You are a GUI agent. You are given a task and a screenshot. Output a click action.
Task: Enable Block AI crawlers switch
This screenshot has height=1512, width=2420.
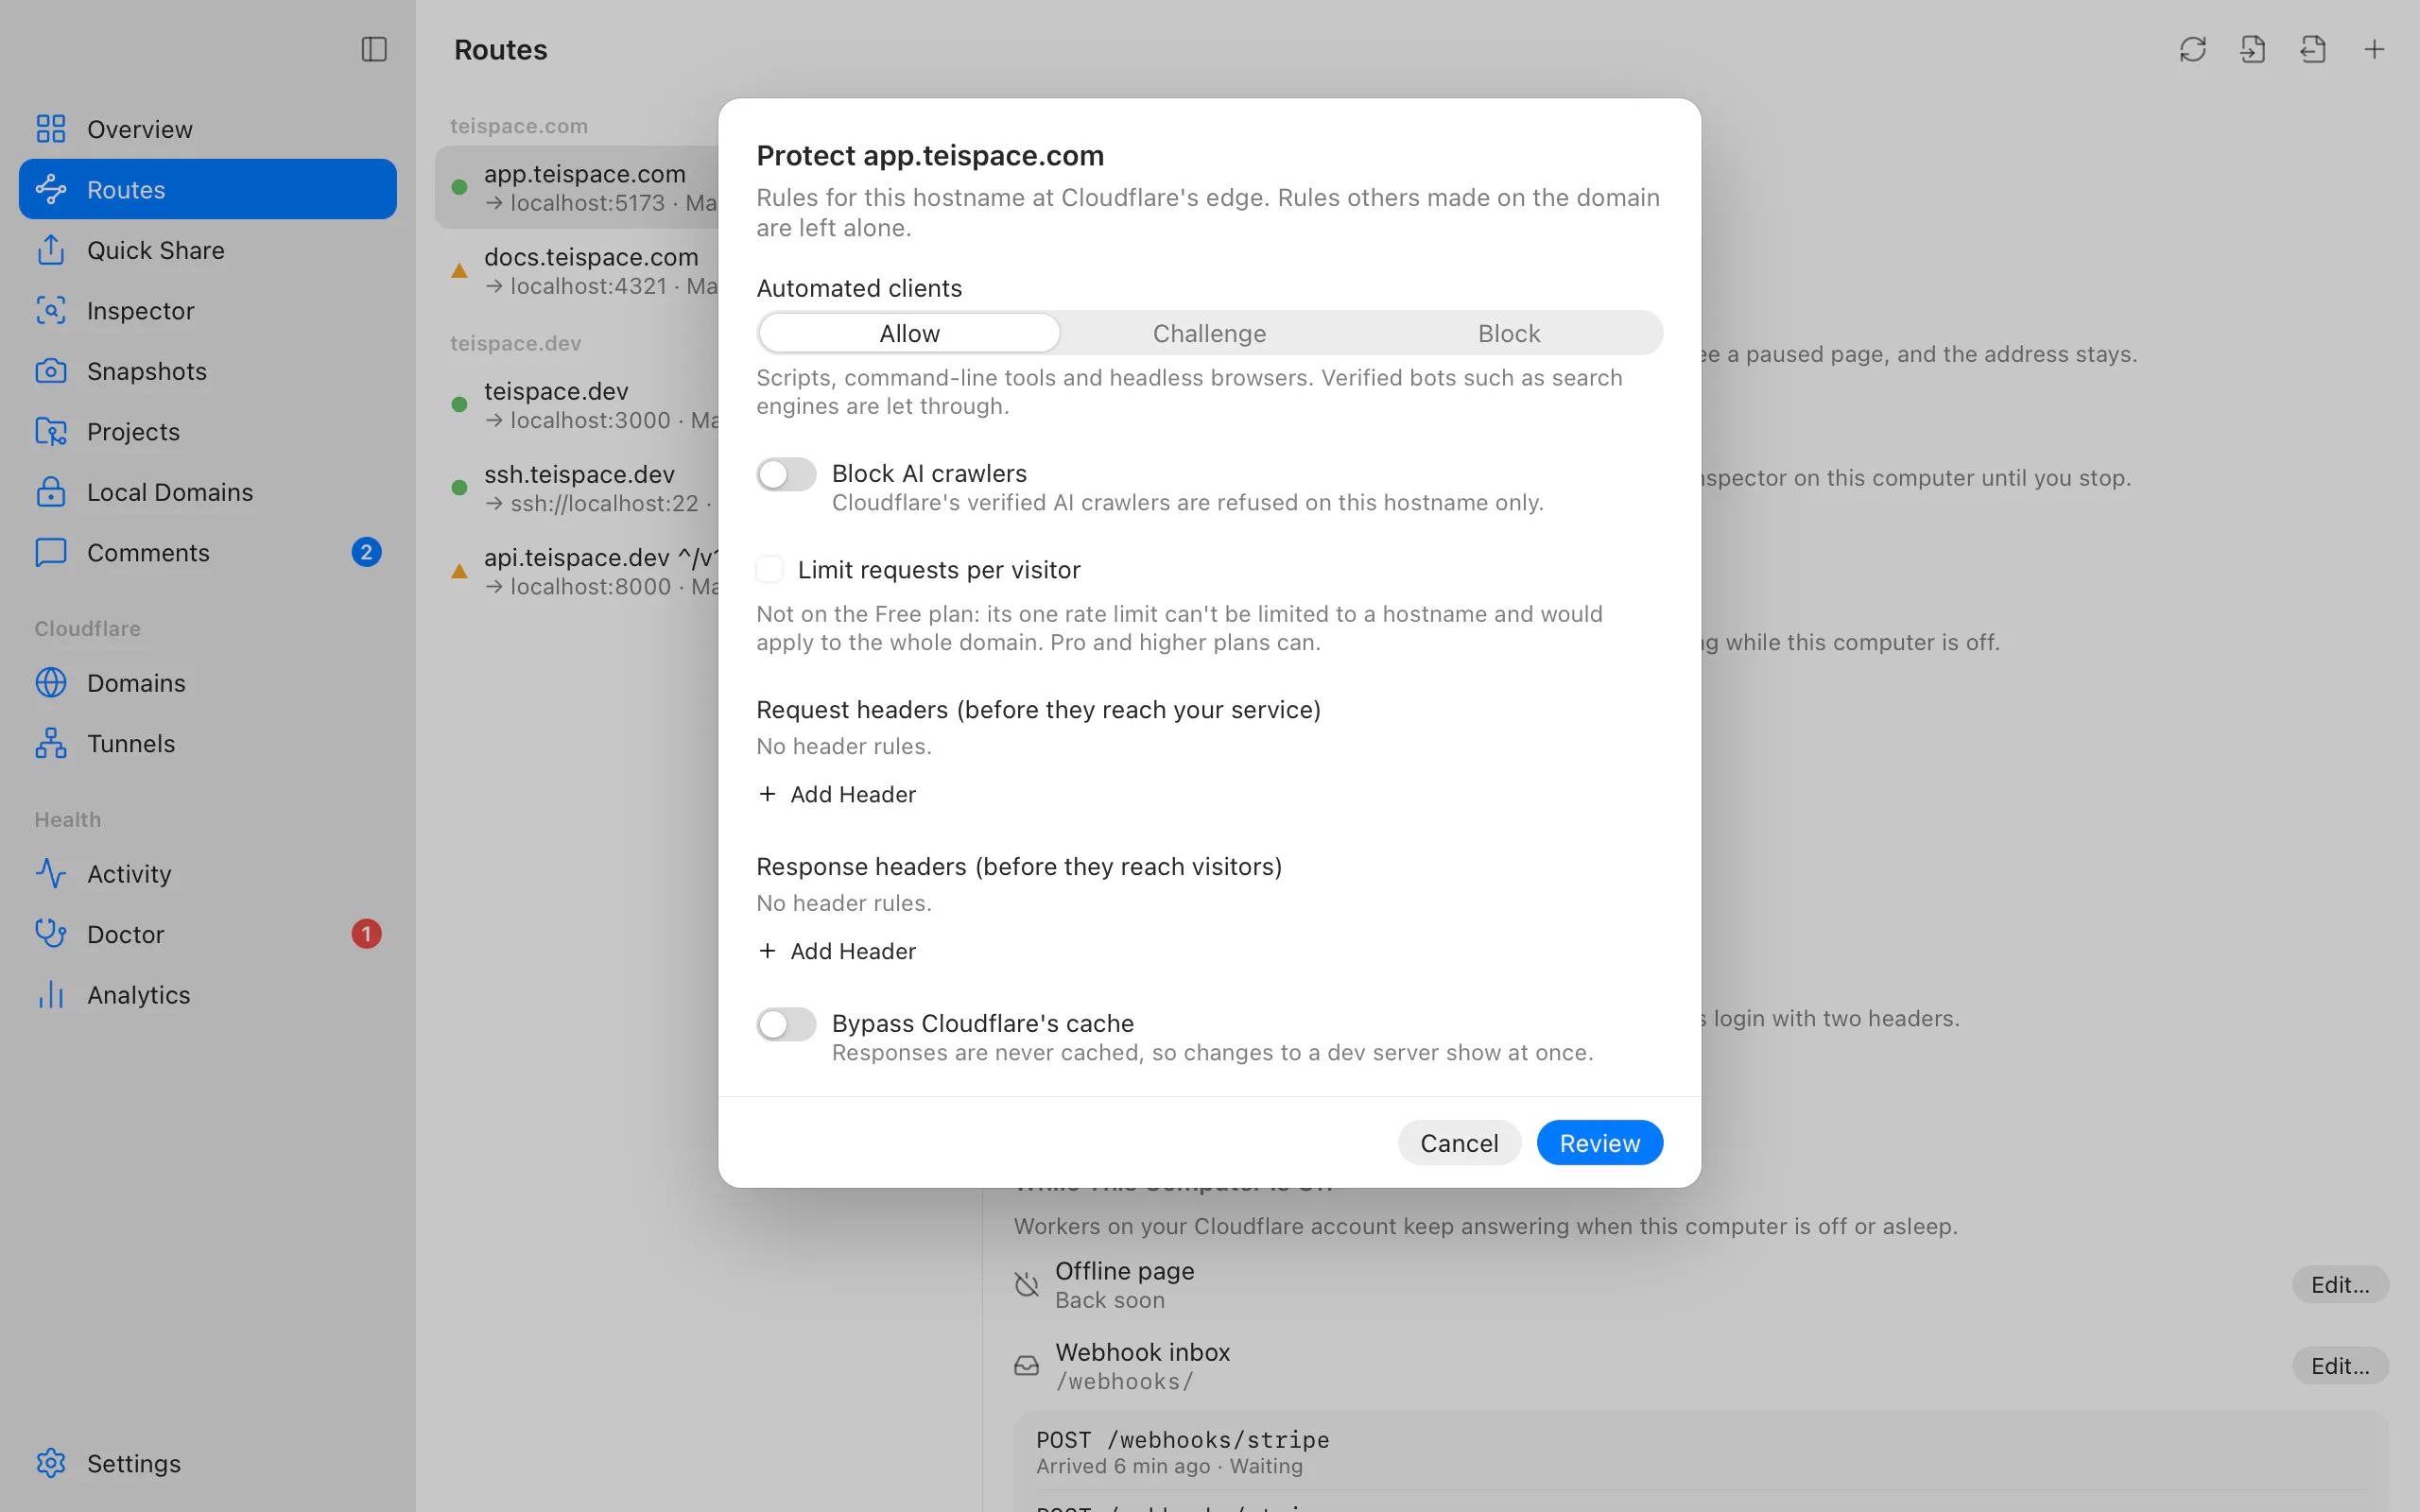tap(786, 474)
